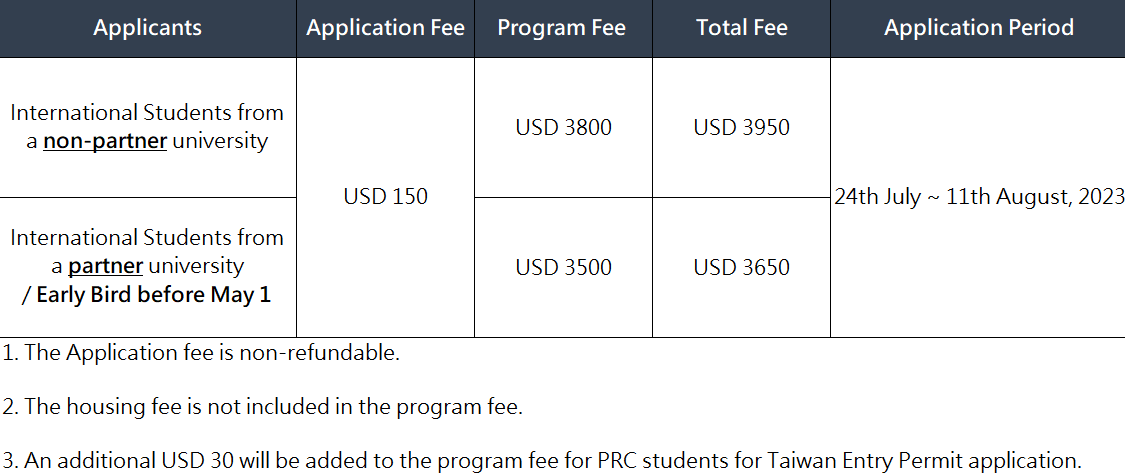Select the USD 3950 total fee cell
Viewport: 1125px width, 476px height.
[741, 127]
